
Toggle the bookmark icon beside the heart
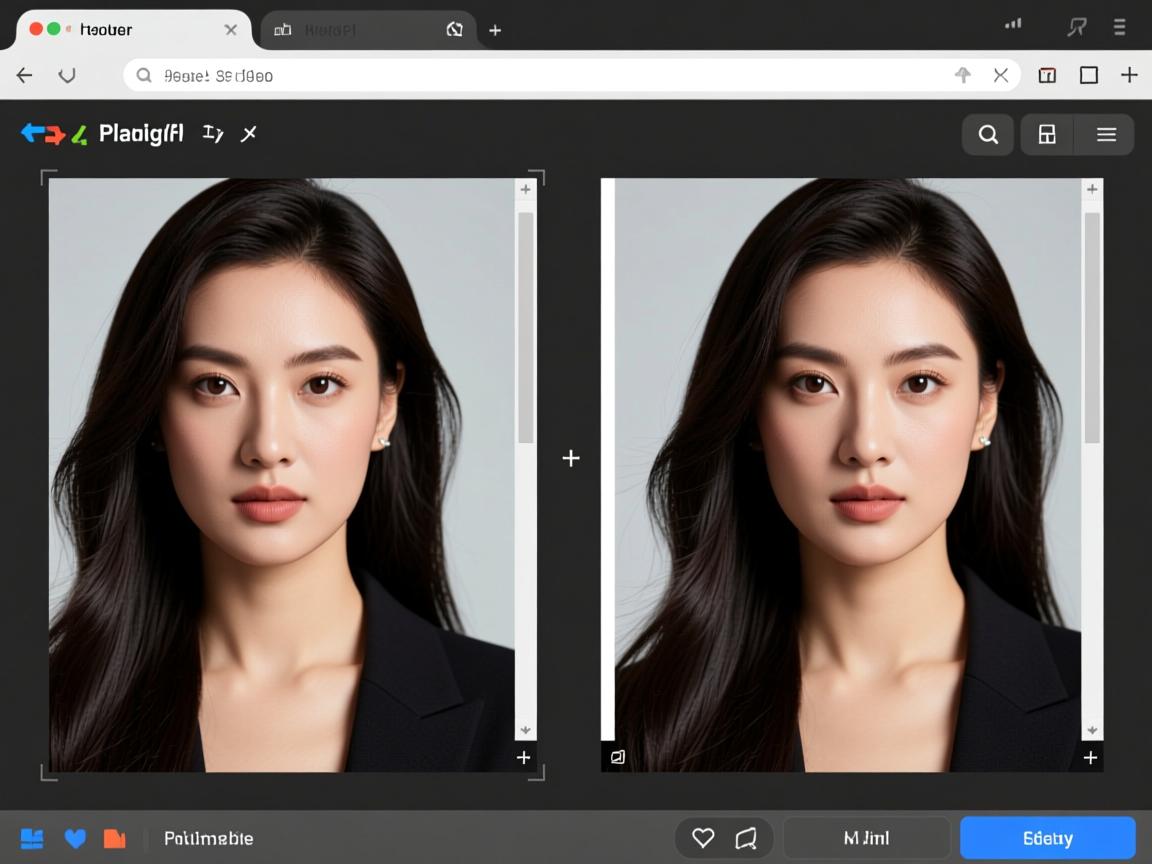[x=745, y=837]
